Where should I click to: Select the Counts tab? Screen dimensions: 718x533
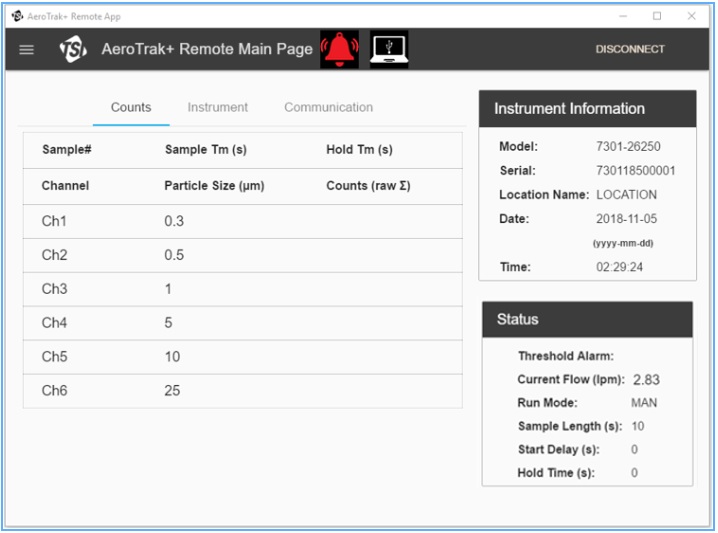click(131, 108)
